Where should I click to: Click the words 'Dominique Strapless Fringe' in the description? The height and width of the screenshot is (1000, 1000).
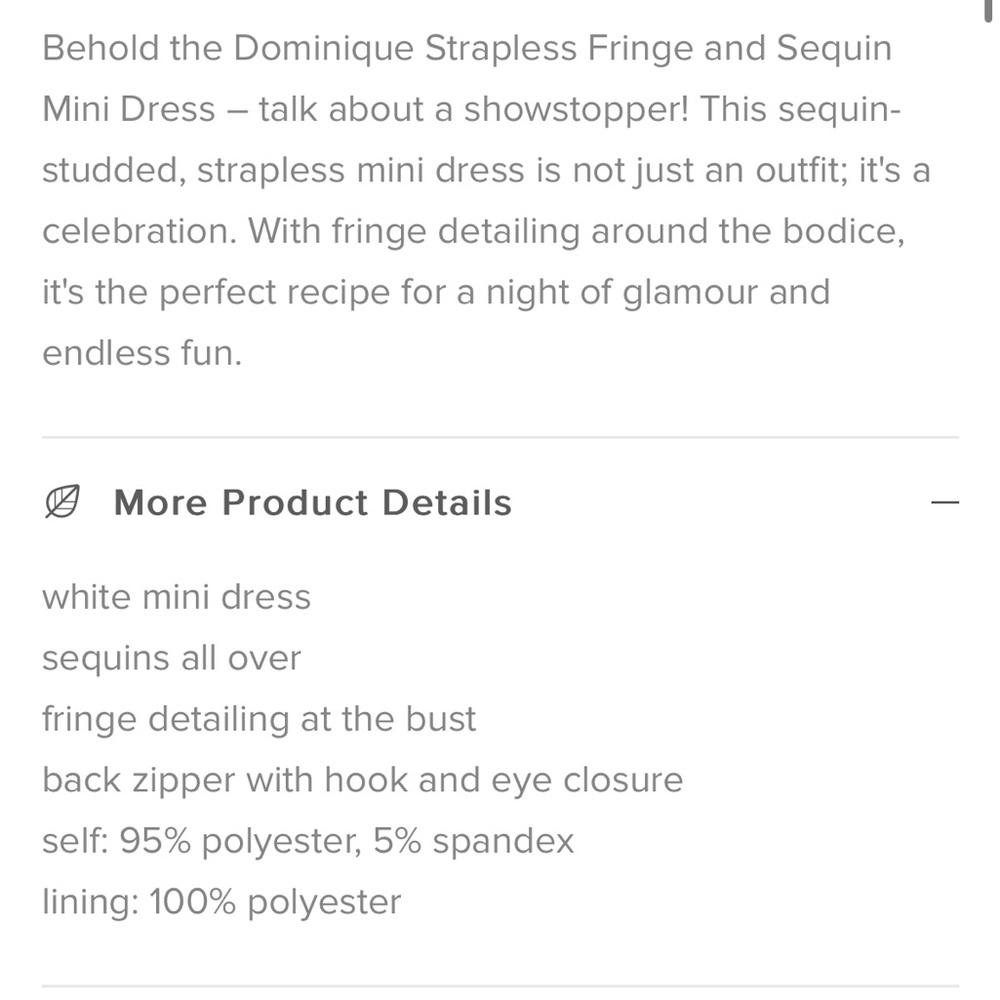coord(463,48)
